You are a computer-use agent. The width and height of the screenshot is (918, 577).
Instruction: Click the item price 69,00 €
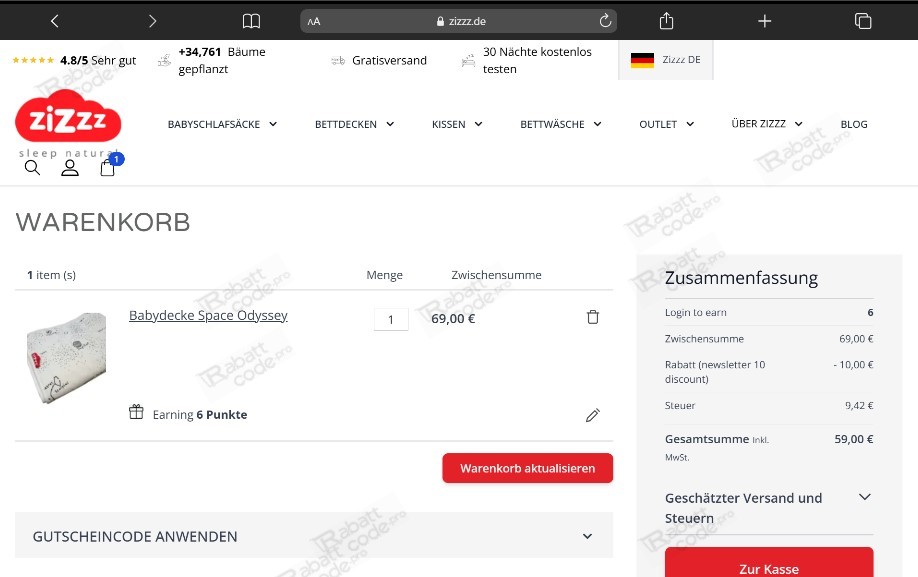pyautogui.click(x=453, y=319)
